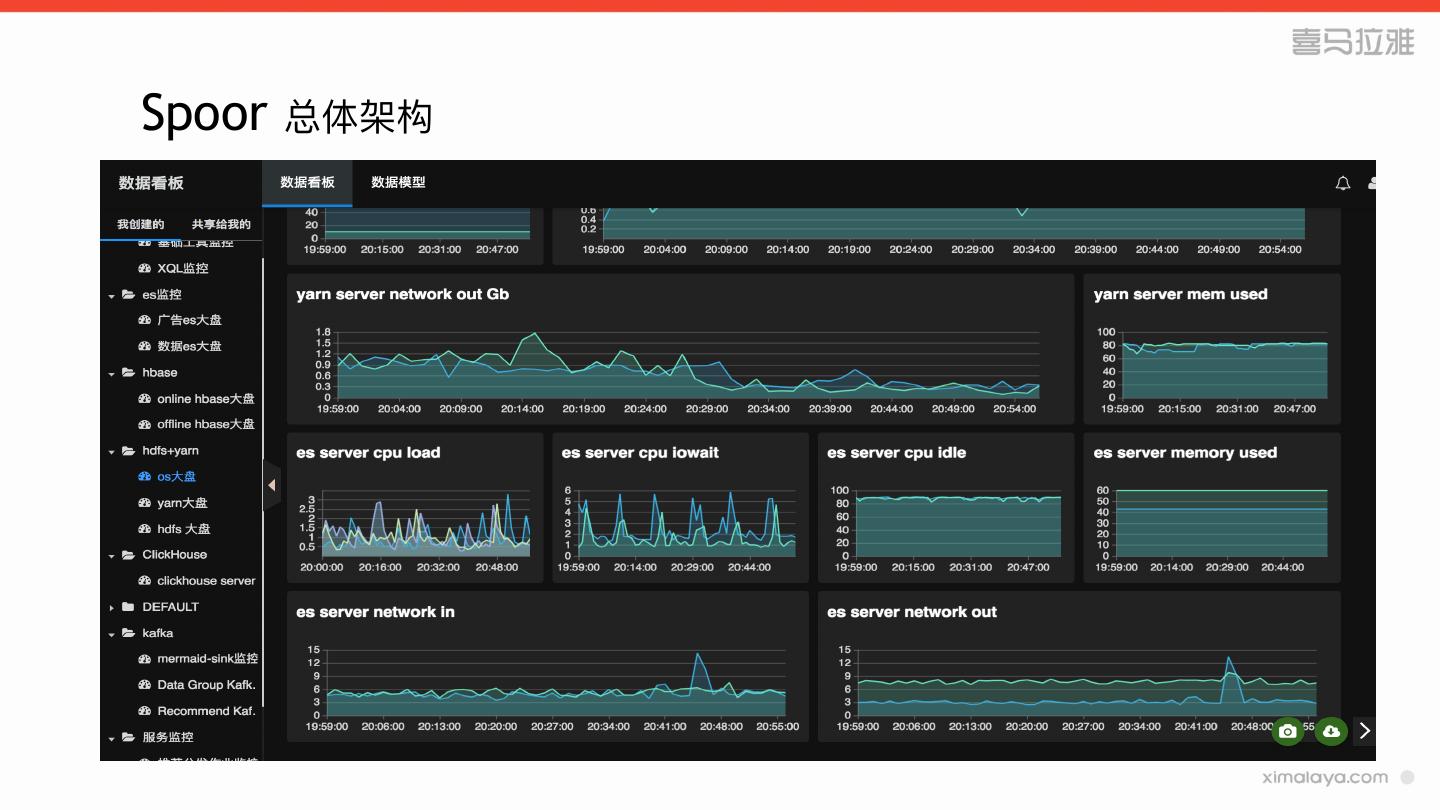Image resolution: width=1440 pixels, height=810 pixels.
Task: Open the os大盘 dashboard
Action: (x=177, y=477)
